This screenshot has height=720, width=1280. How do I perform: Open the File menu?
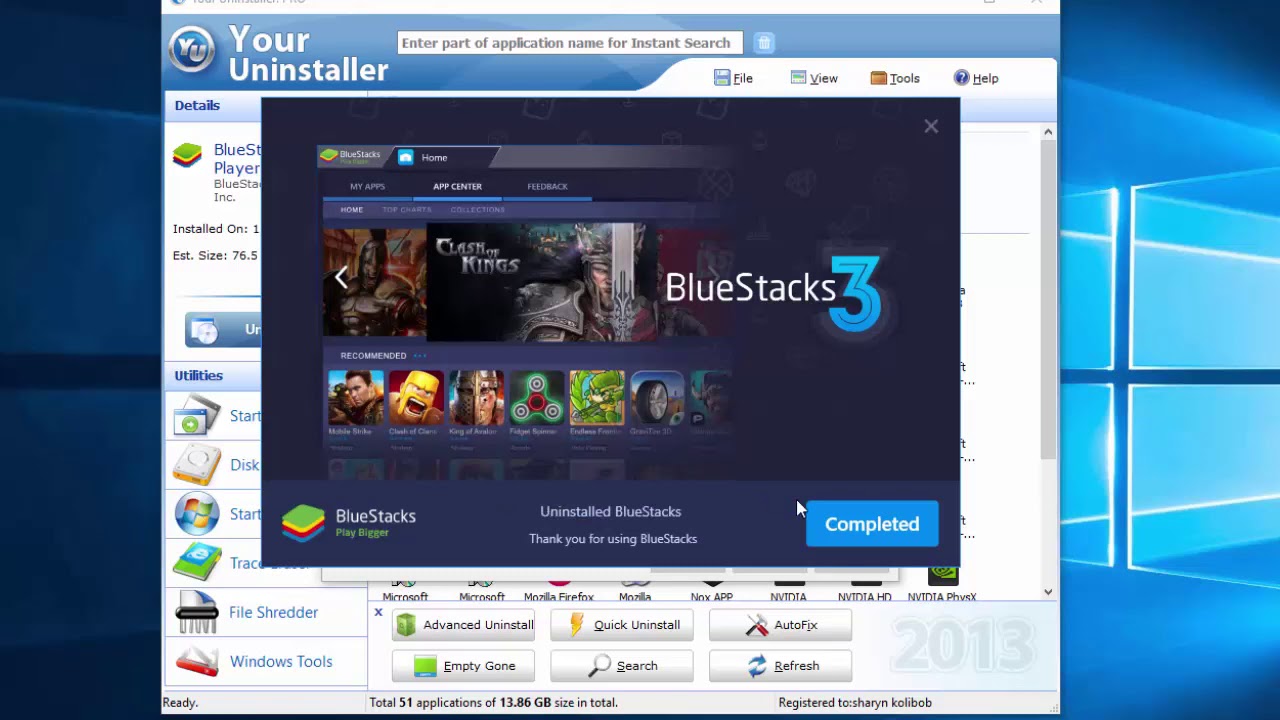point(733,78)
